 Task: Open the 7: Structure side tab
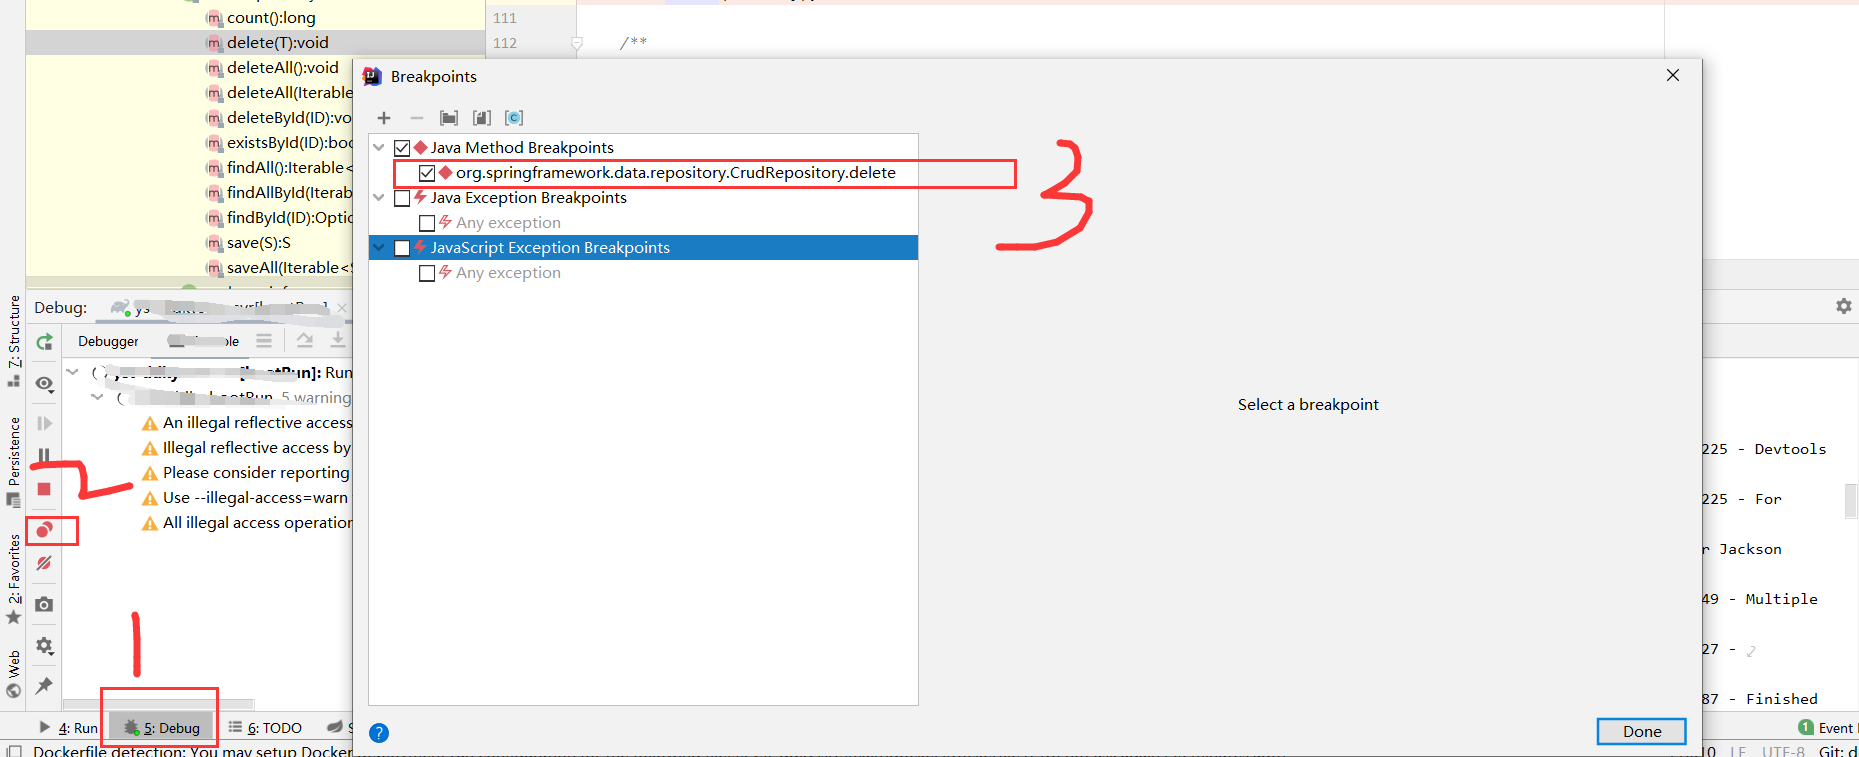pos(14,341)
